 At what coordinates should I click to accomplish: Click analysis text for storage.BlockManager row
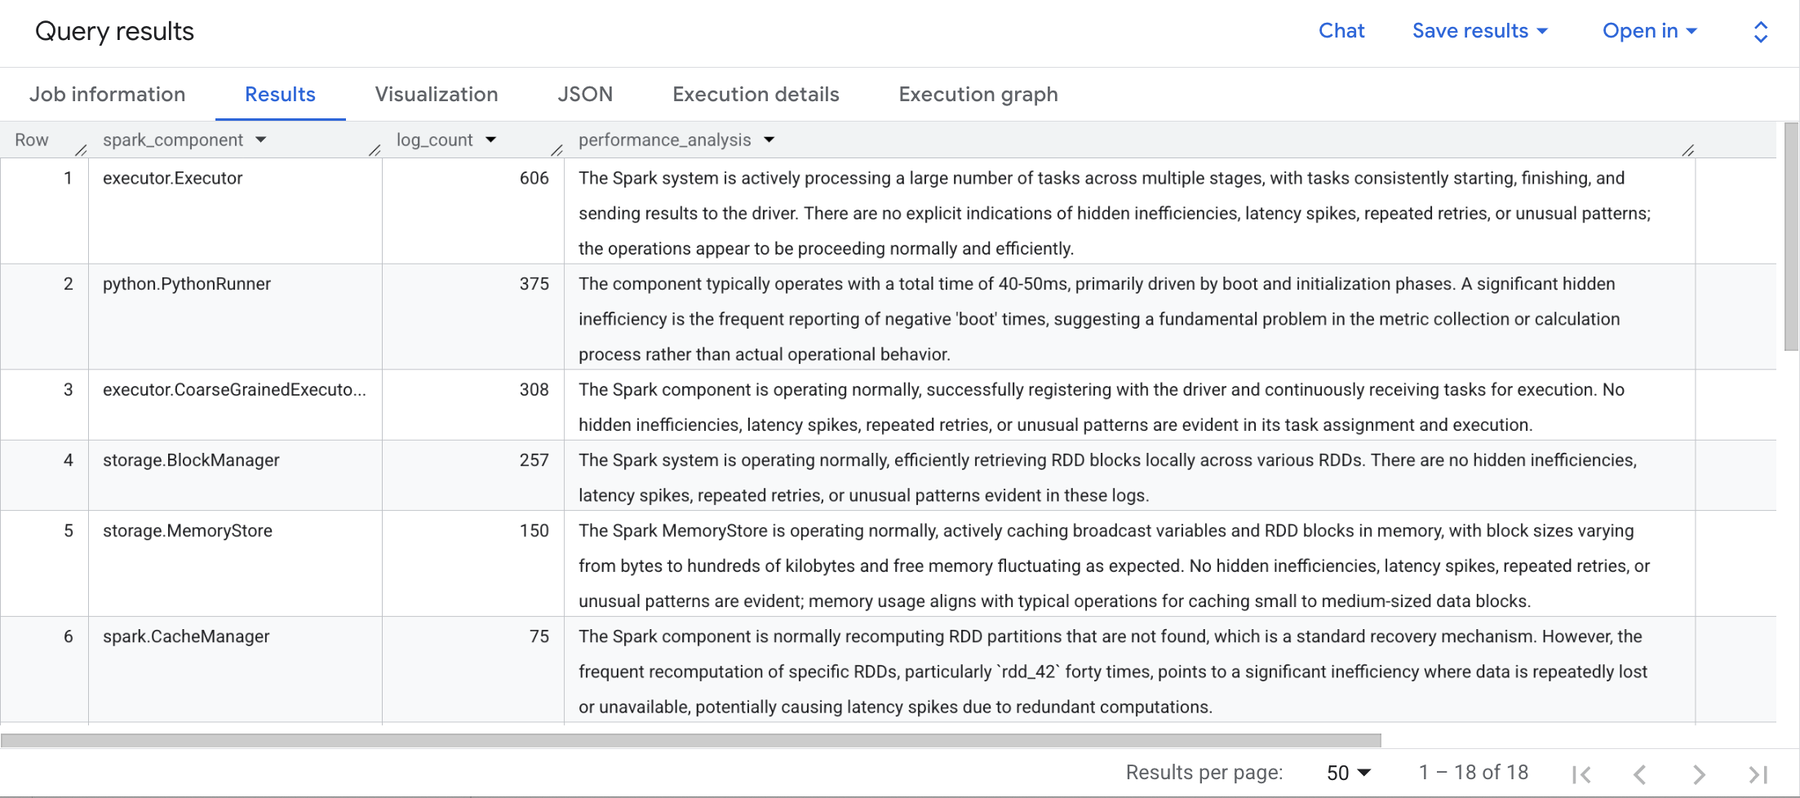(1107, 478)
